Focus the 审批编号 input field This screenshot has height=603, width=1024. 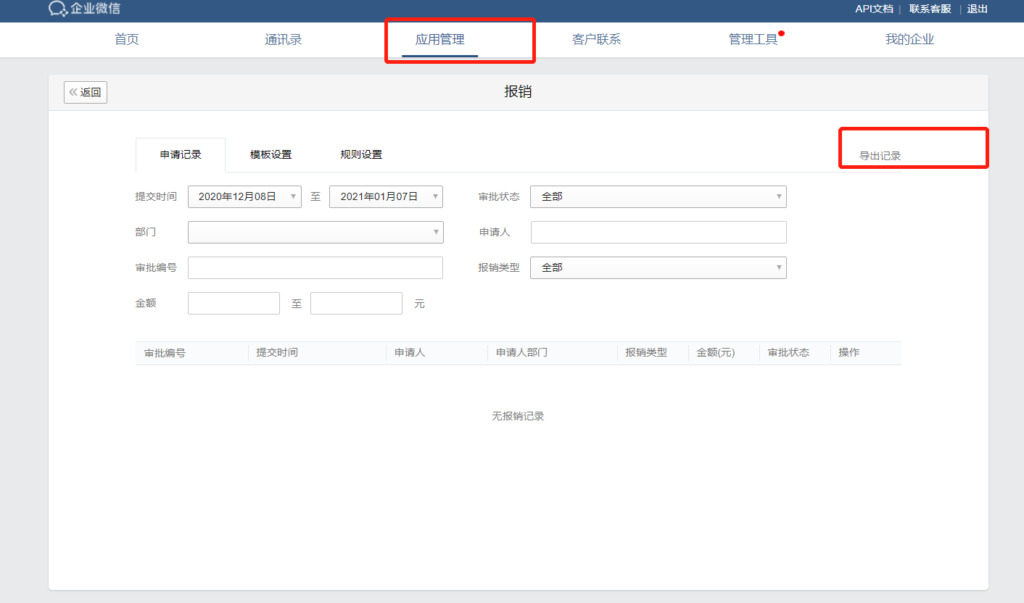point(315,267)
